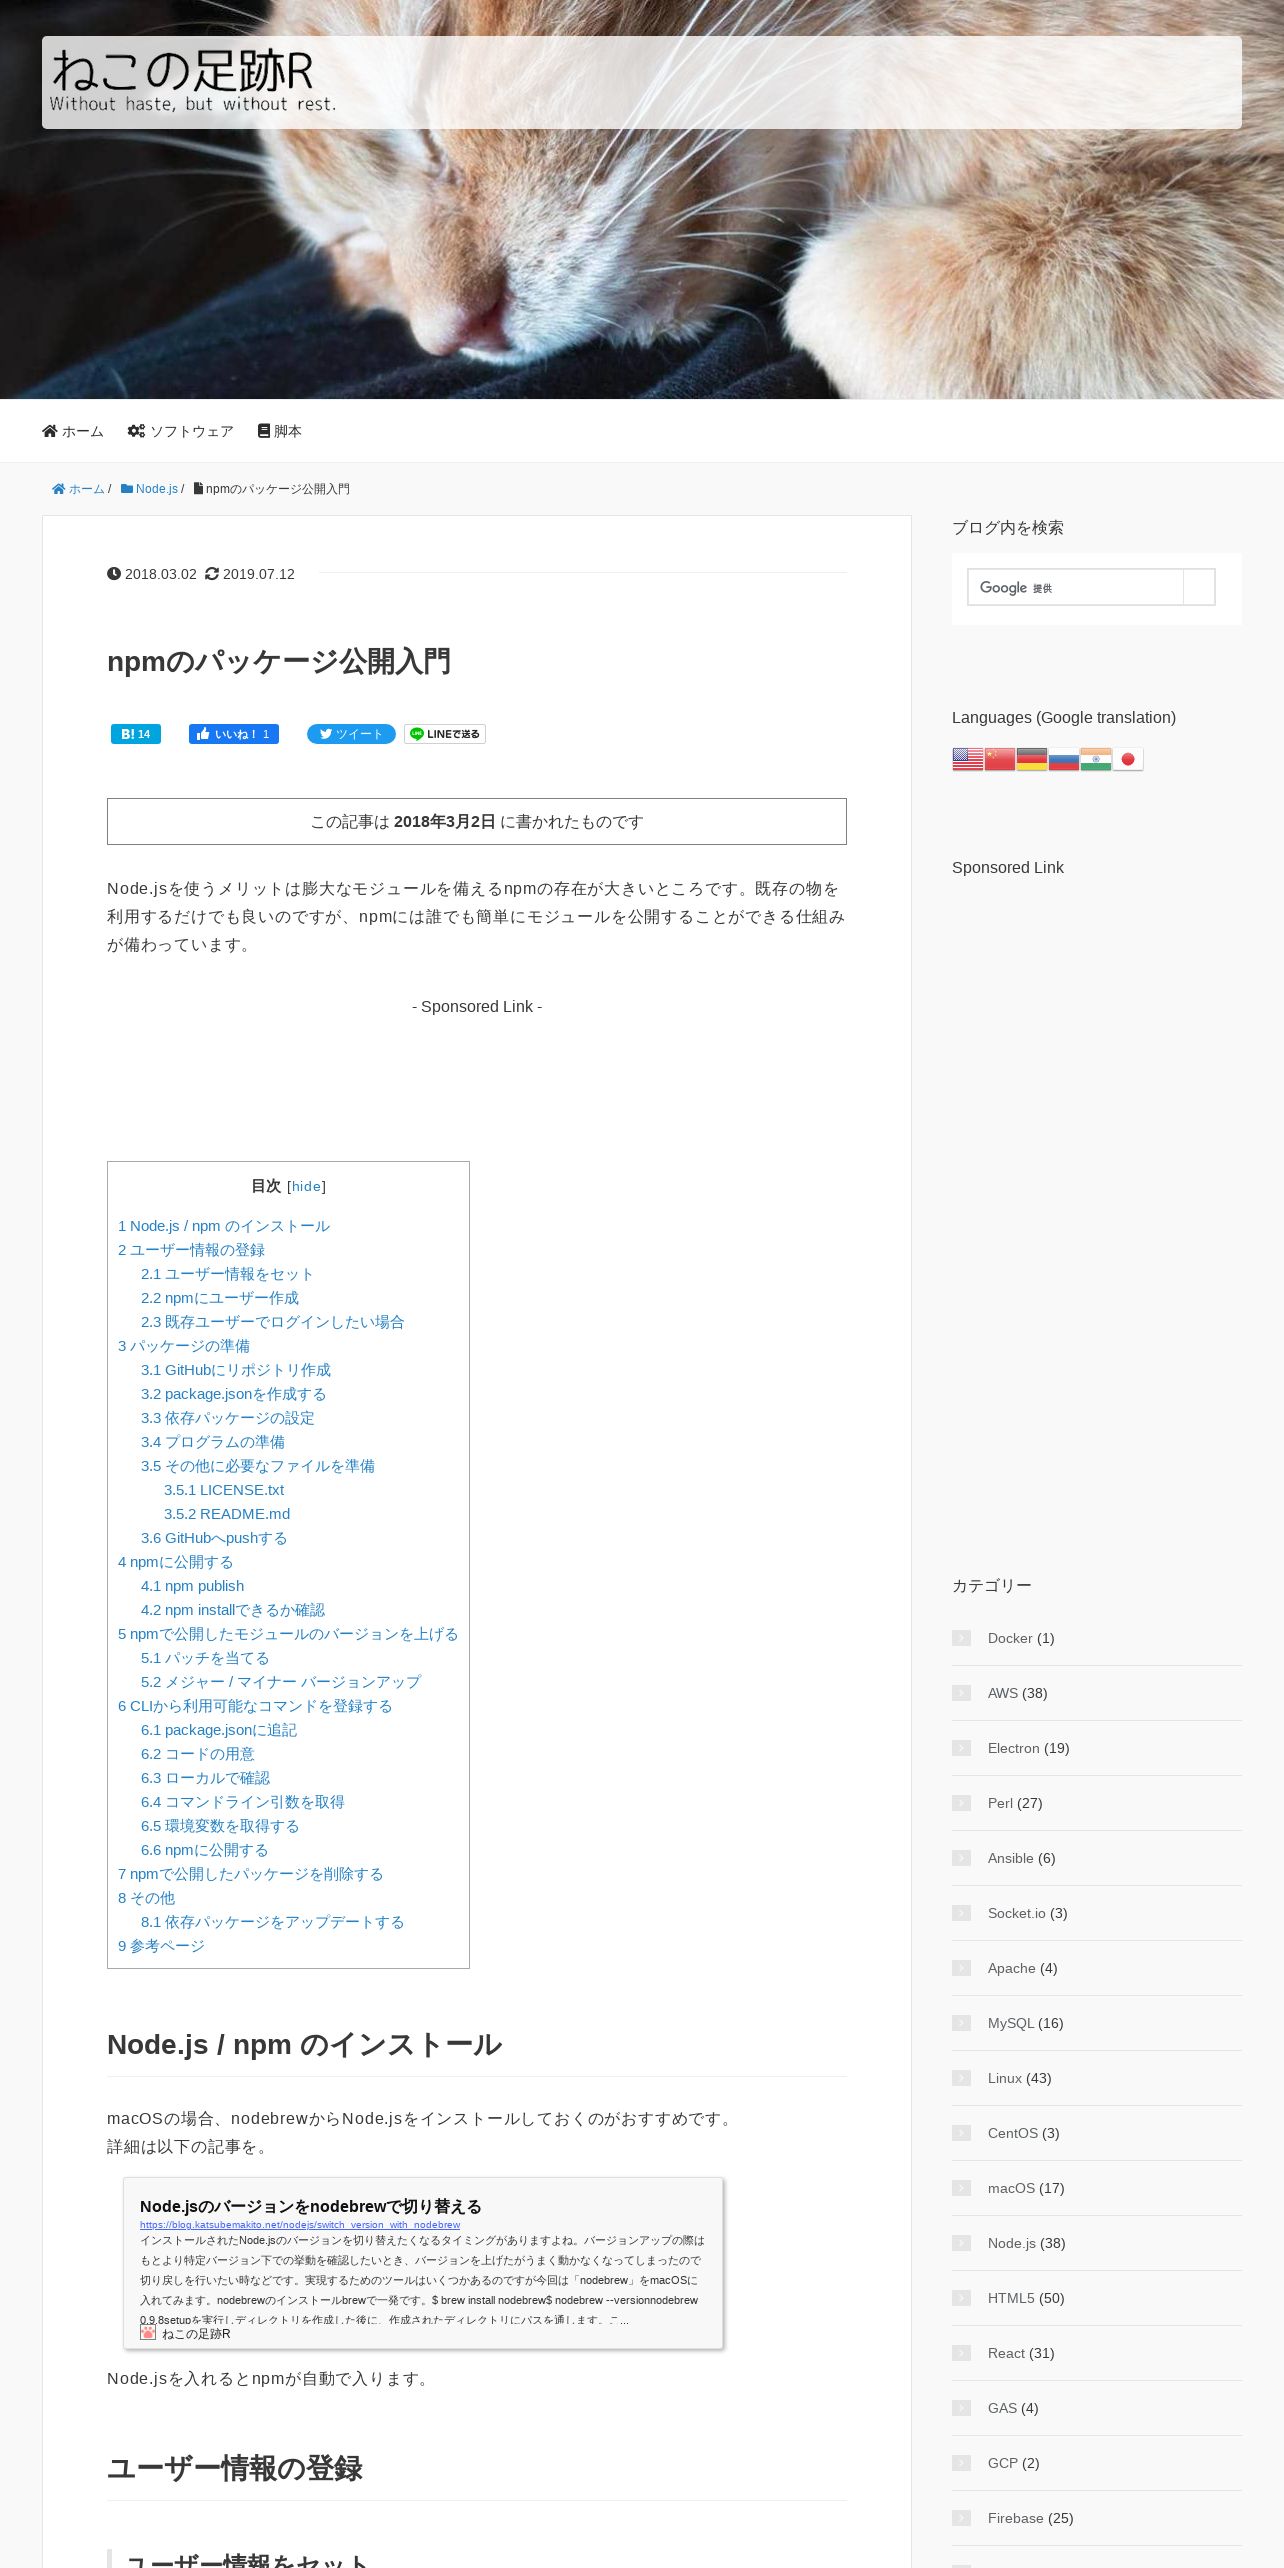1284x2568 pixels.
Task: Go to TOC item 3.6 GitHubへpushする
Action: pos(214,1538)
